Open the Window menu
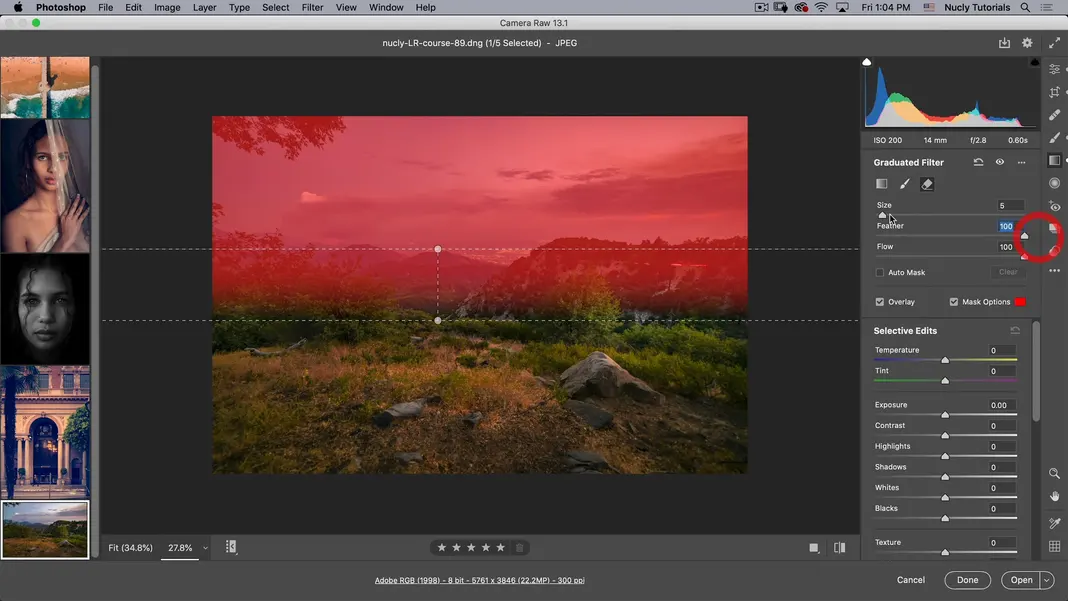The width and height of the screenshot is (1068, 601). click(x=386, y=7)
